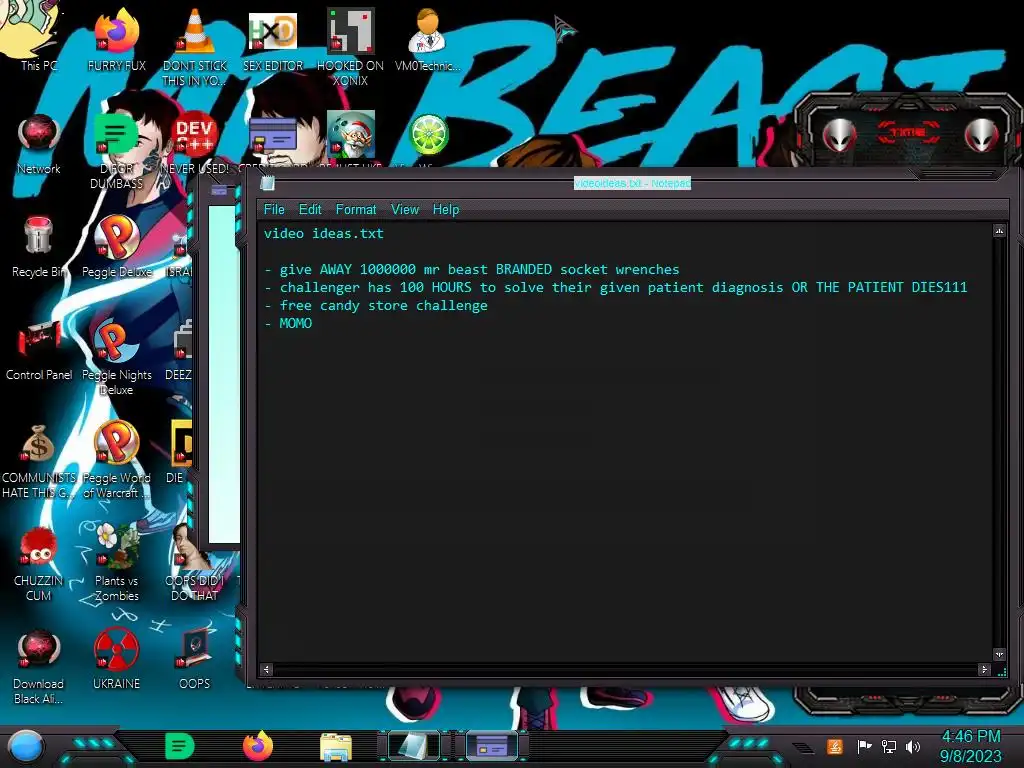
Task: Switch to Notepad taskbar button
Action: pos(414,746)
